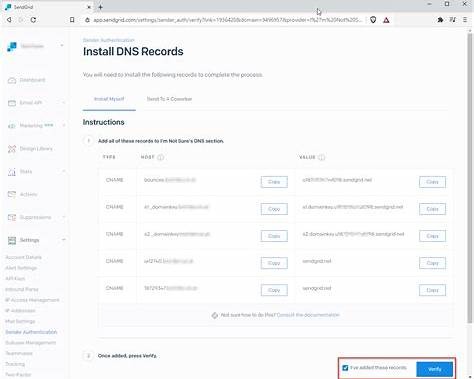Switch to the Install Myself tab

[x=109, y=99]
